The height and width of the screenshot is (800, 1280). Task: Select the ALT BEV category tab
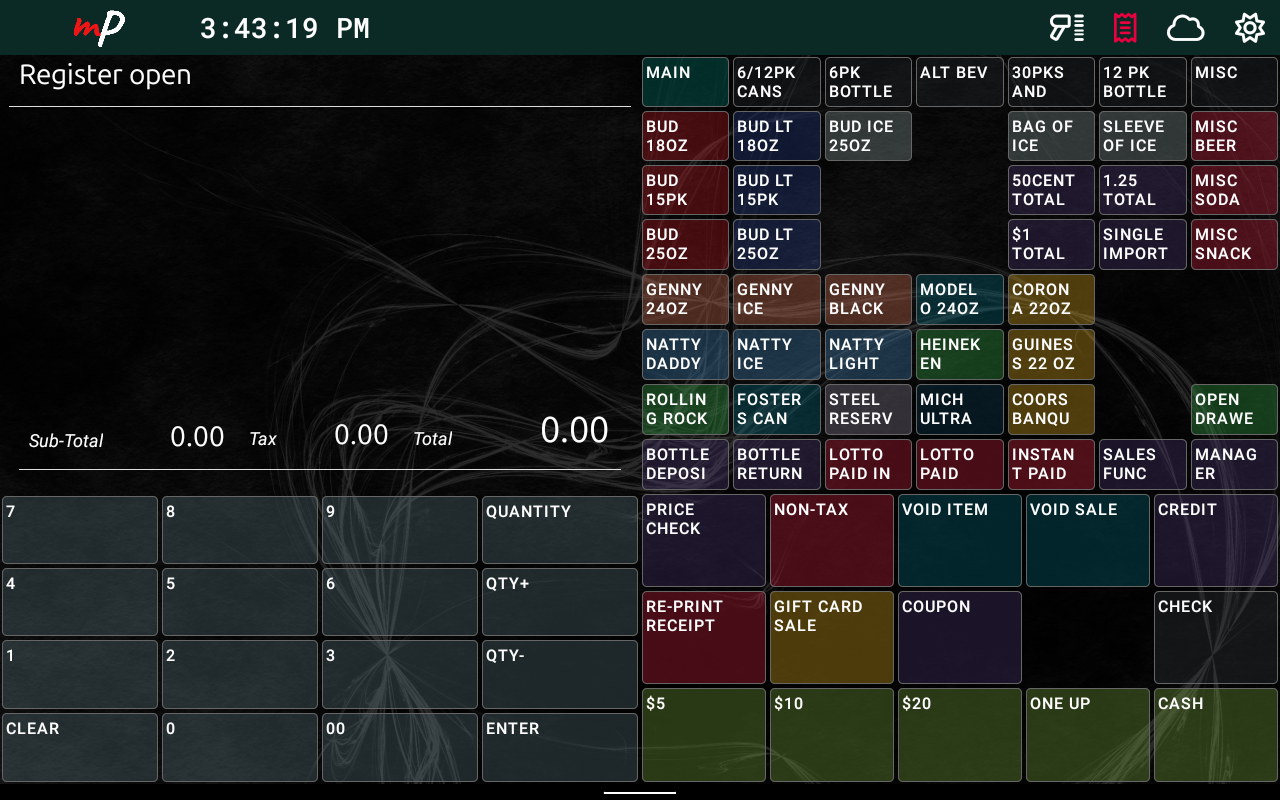(x=959, y=82)
